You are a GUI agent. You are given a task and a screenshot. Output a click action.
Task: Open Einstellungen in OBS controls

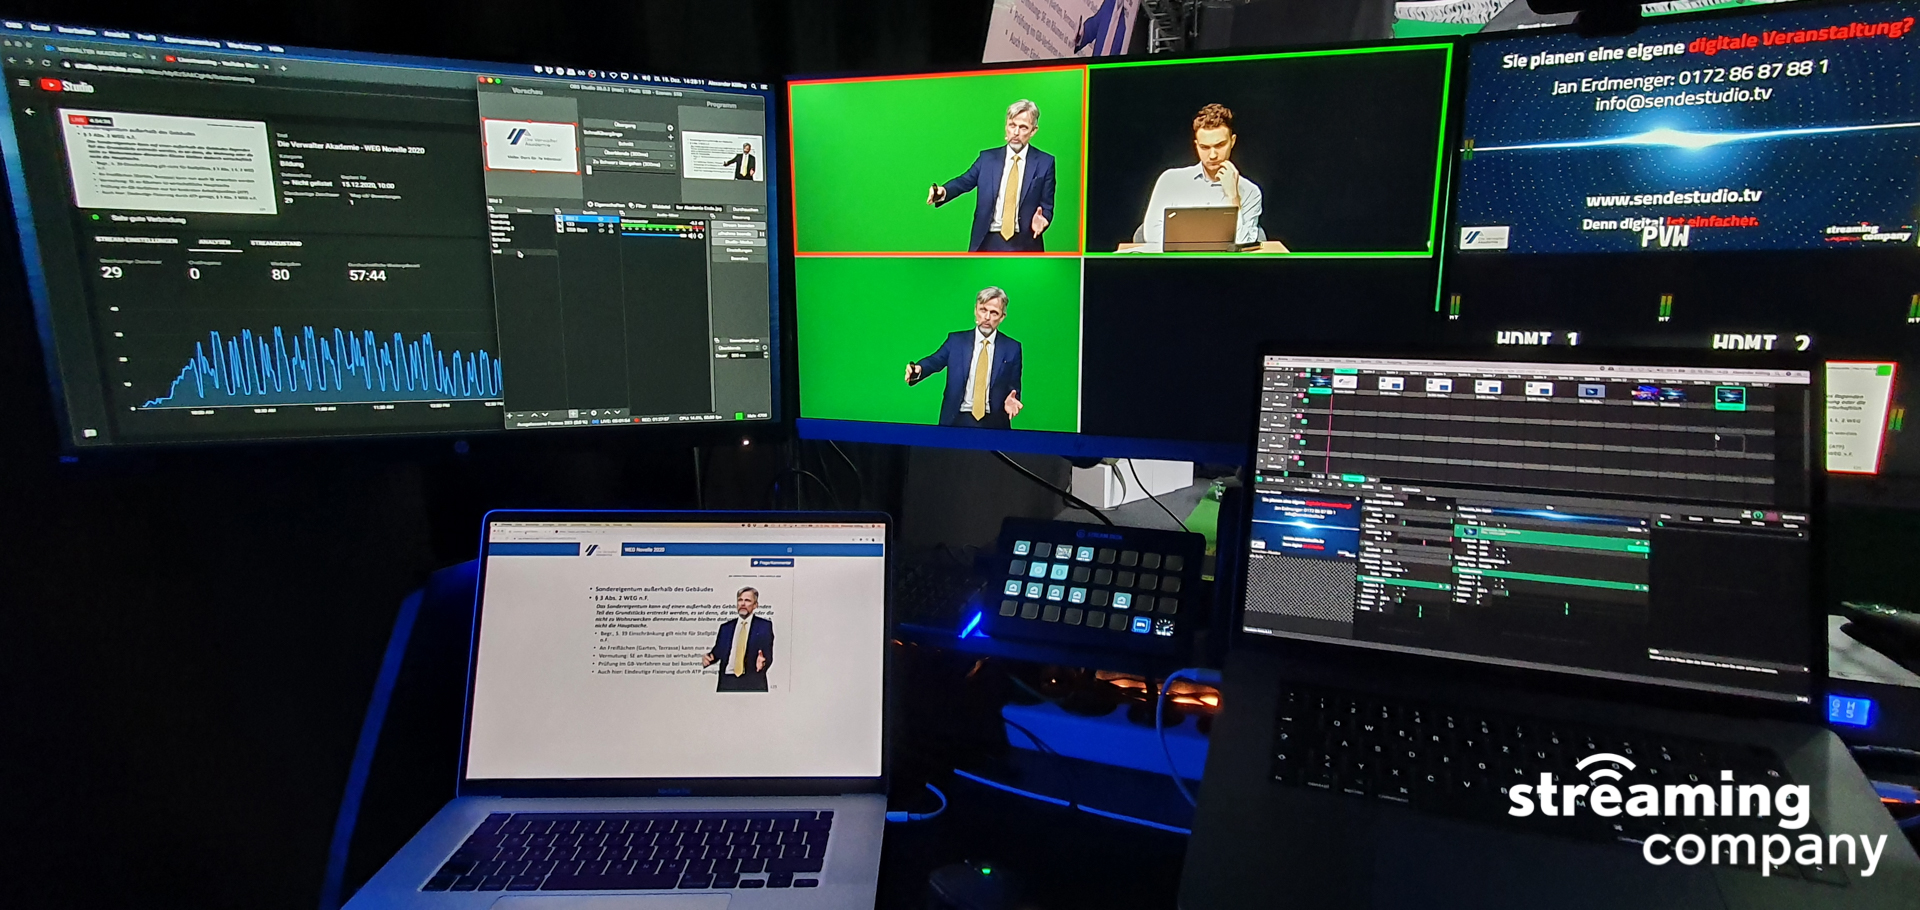click(739, 250)
